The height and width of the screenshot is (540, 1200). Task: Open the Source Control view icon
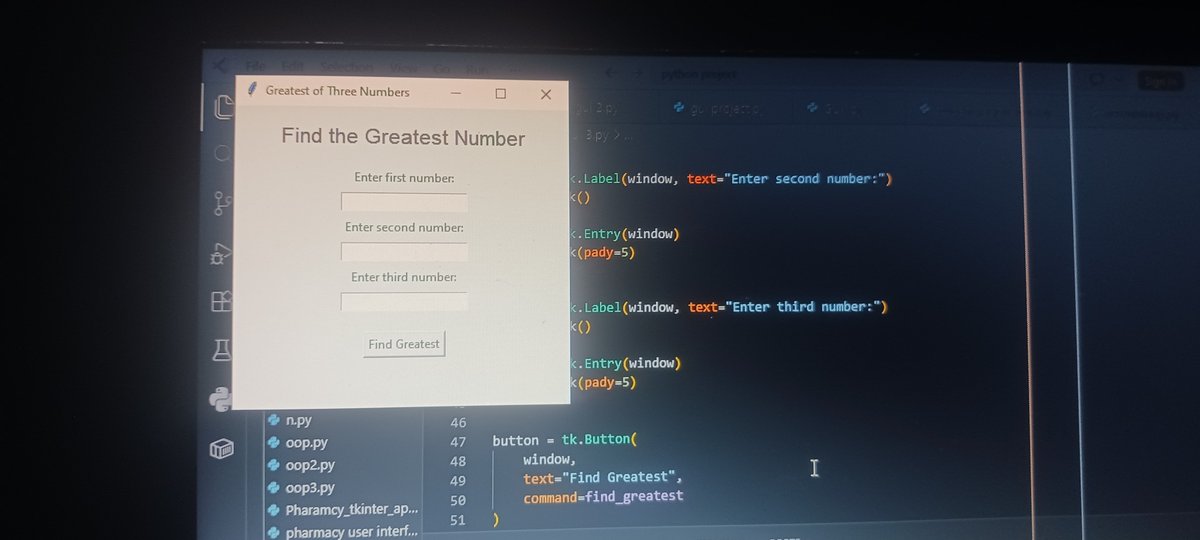click(222, 203)
